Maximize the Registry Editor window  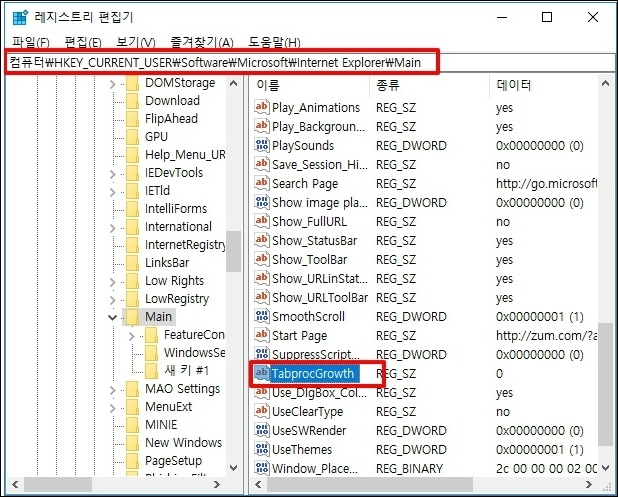[547, 17]
